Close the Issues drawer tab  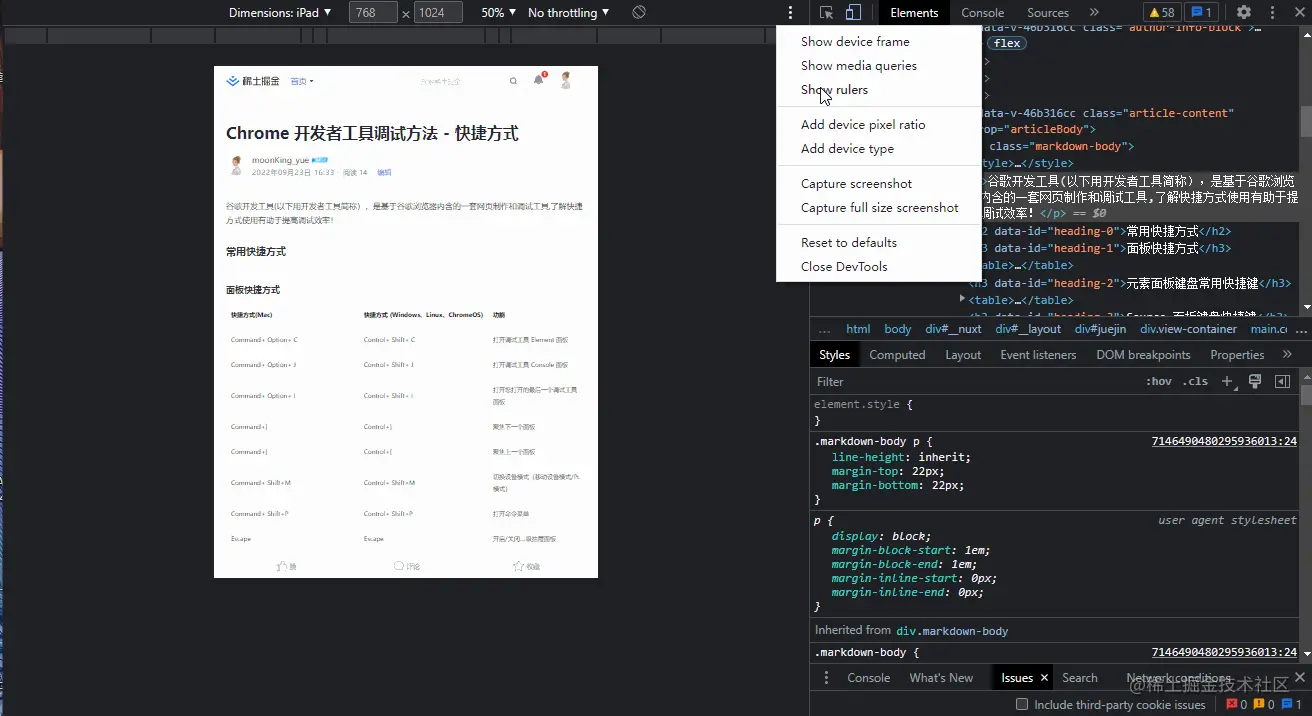[x=1044, y=678]
